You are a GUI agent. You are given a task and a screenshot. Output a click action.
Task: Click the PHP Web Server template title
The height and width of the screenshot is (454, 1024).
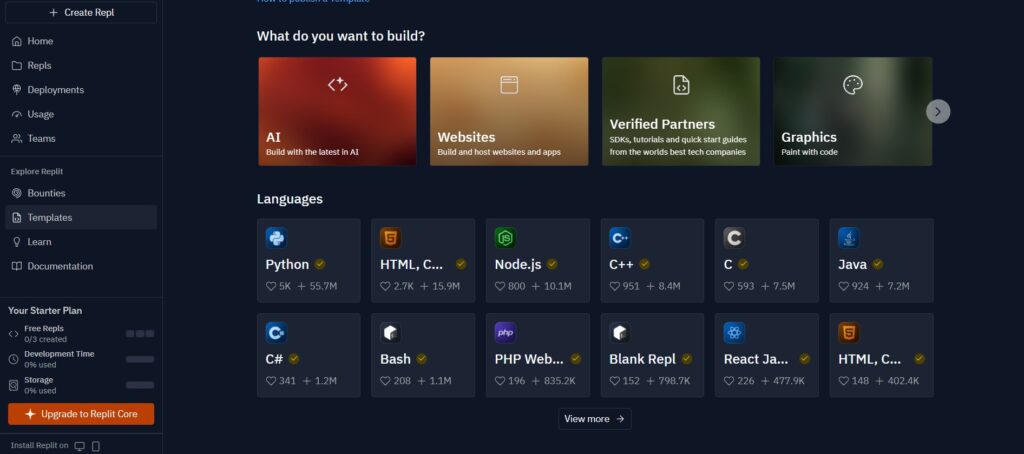(529, 359)
